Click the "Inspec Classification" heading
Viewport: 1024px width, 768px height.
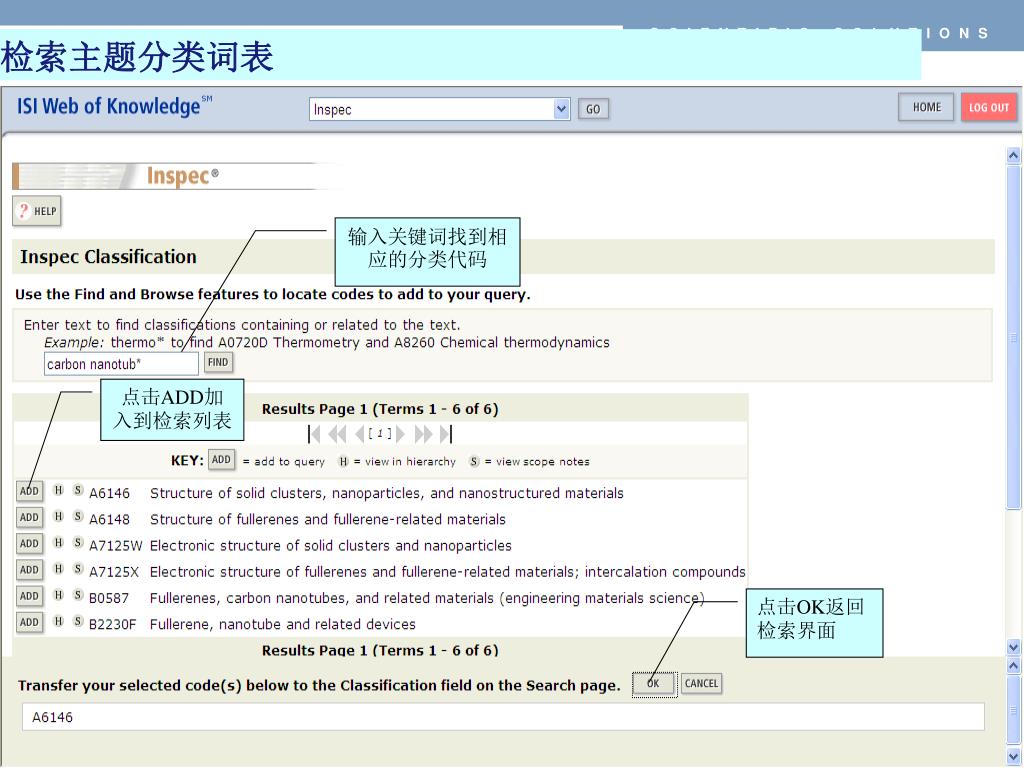point(108,257)
